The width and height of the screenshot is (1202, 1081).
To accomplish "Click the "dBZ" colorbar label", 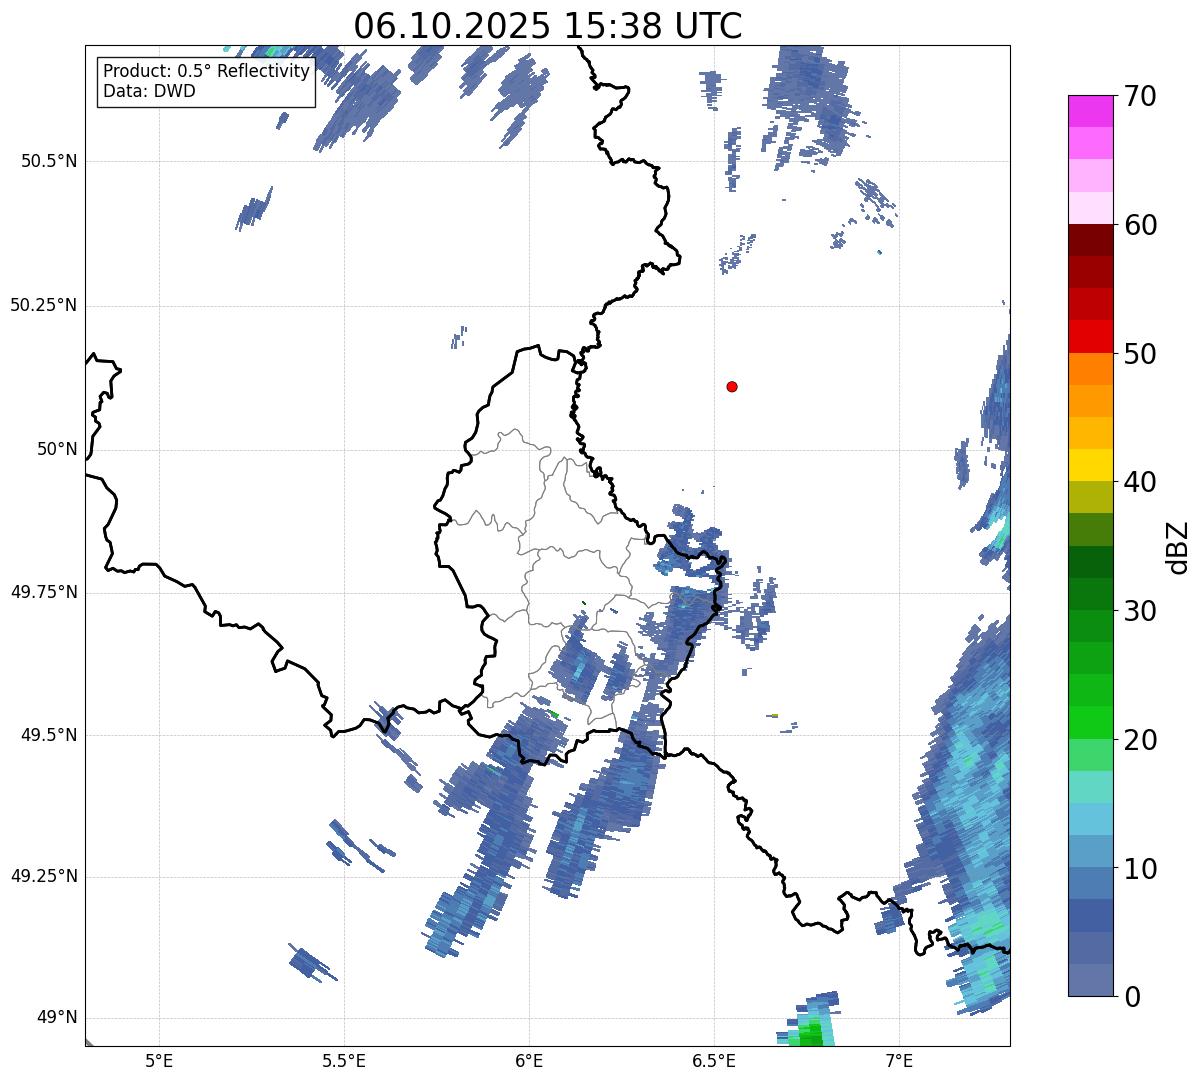I will coord(1178,546).
